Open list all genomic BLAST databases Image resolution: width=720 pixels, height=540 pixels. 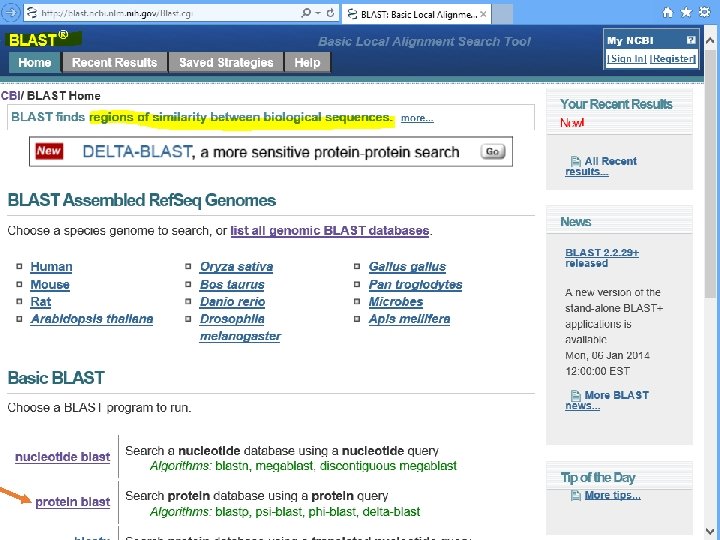coord(330,231)
